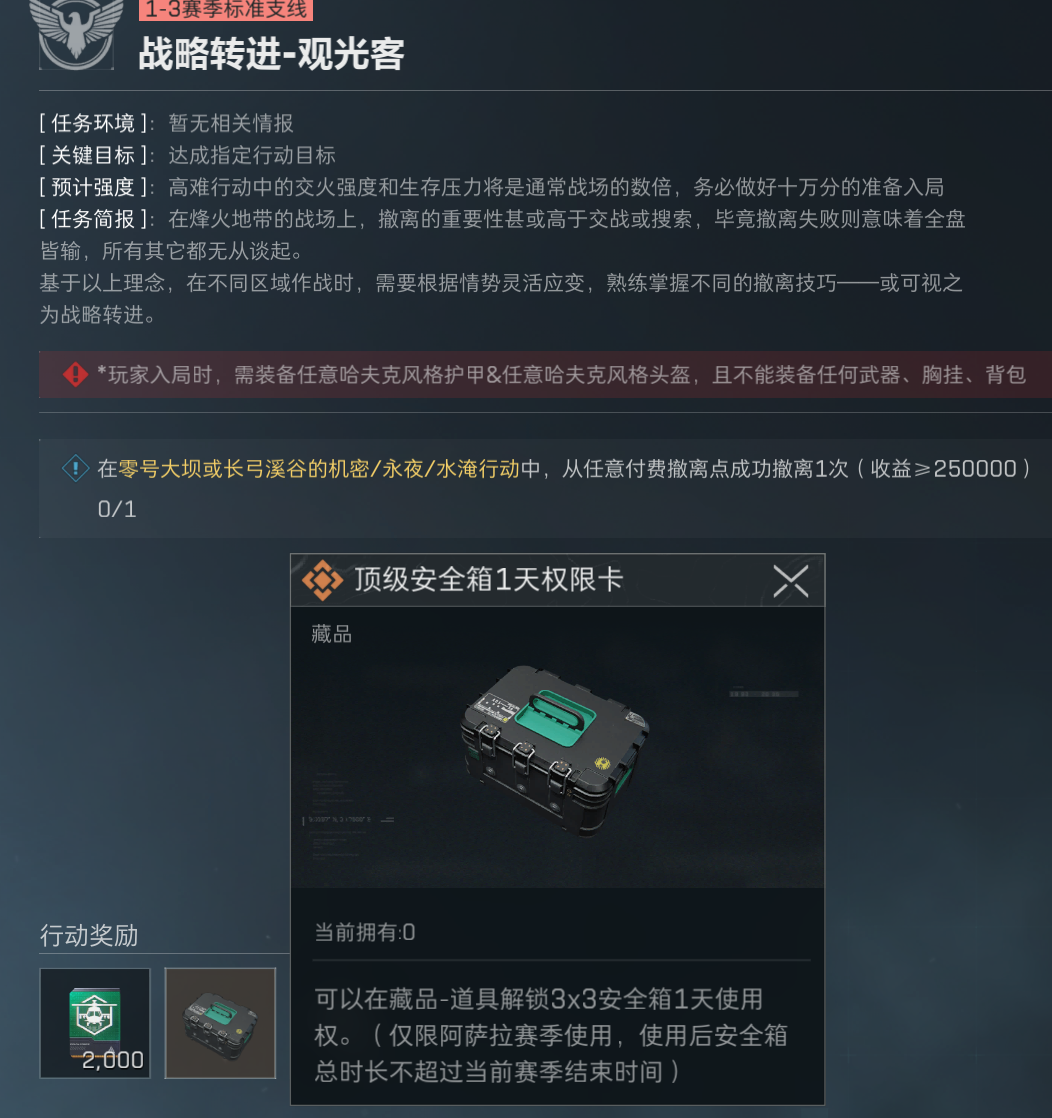
Task: Close the 顶级安全箱1天权限卡 popup
Action: 790,581
